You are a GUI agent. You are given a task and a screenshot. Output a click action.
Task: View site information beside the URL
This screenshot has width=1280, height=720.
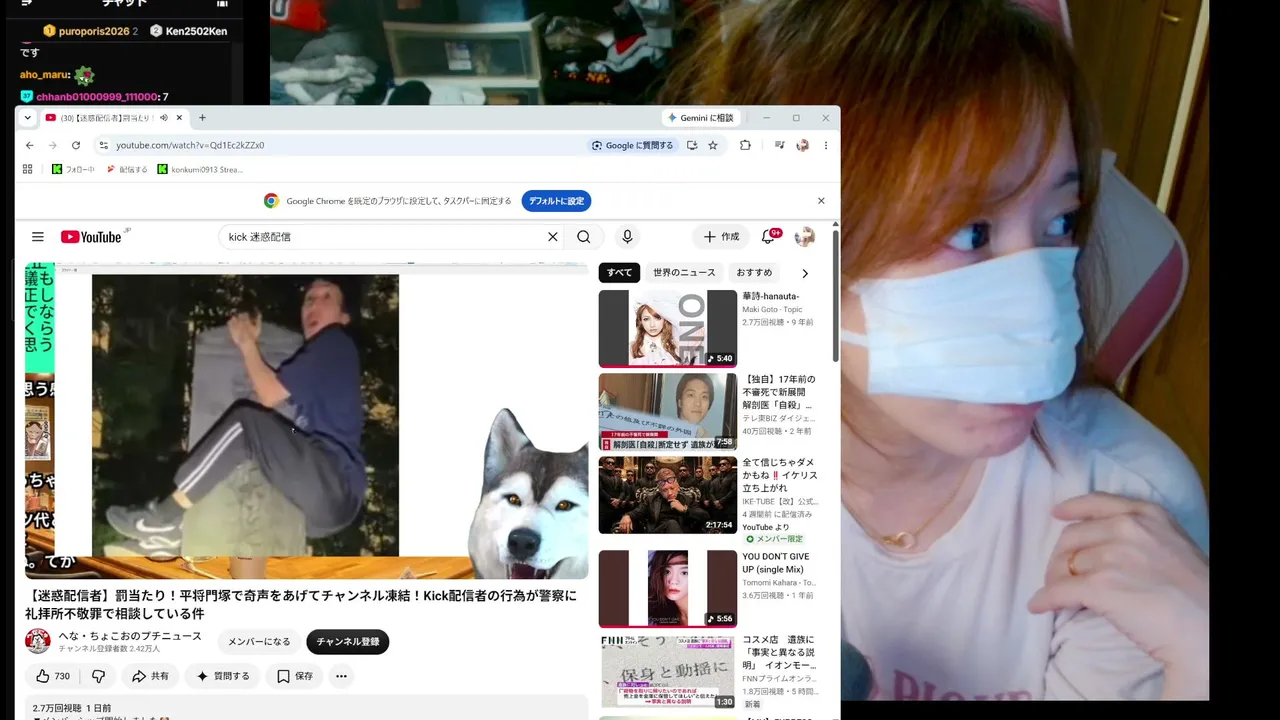click(103, 145)
